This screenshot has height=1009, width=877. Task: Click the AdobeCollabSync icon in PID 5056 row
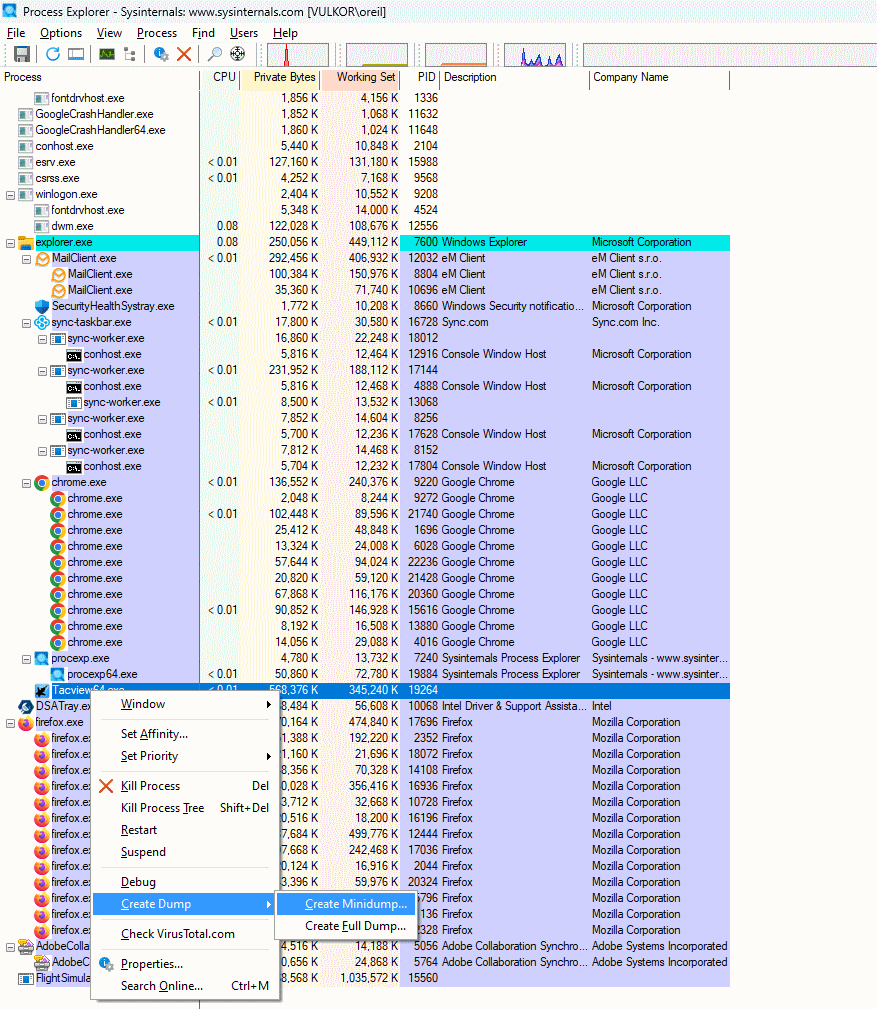tap(26, 947)
